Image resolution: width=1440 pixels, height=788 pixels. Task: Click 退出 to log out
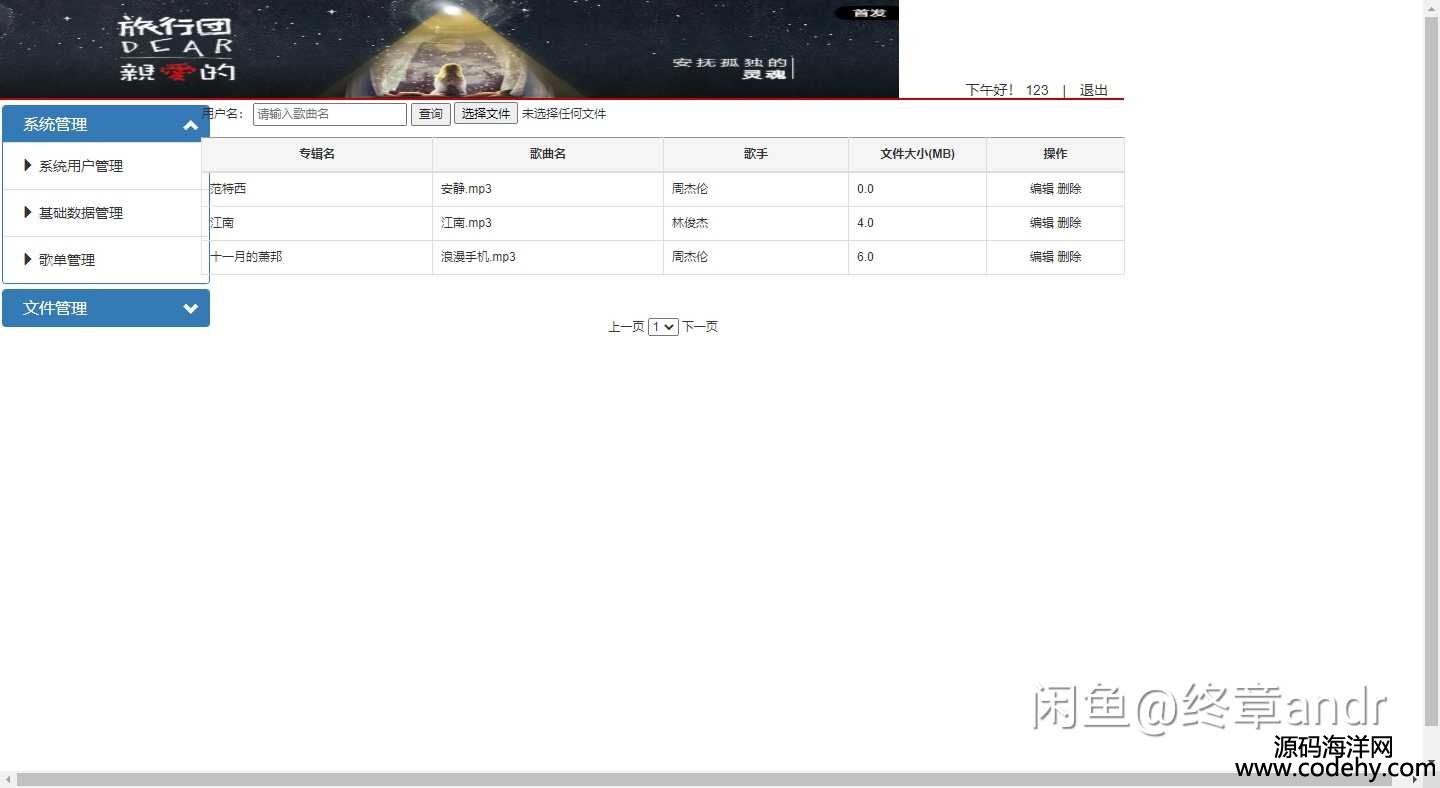click(1093, 90)
